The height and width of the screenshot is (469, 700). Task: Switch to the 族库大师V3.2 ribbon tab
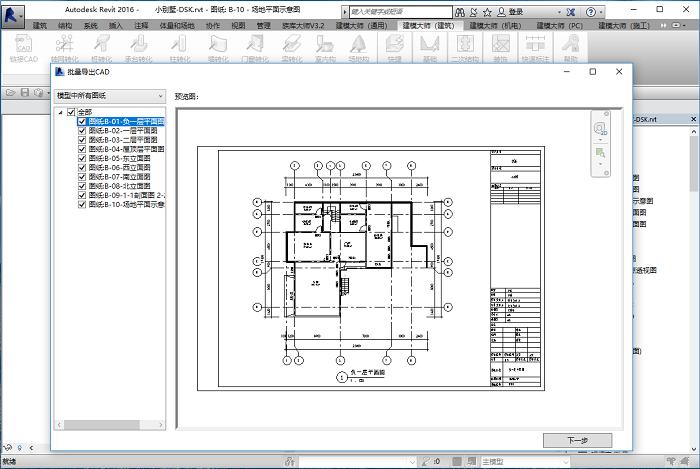pyautogui.click(x=303, y=26)
